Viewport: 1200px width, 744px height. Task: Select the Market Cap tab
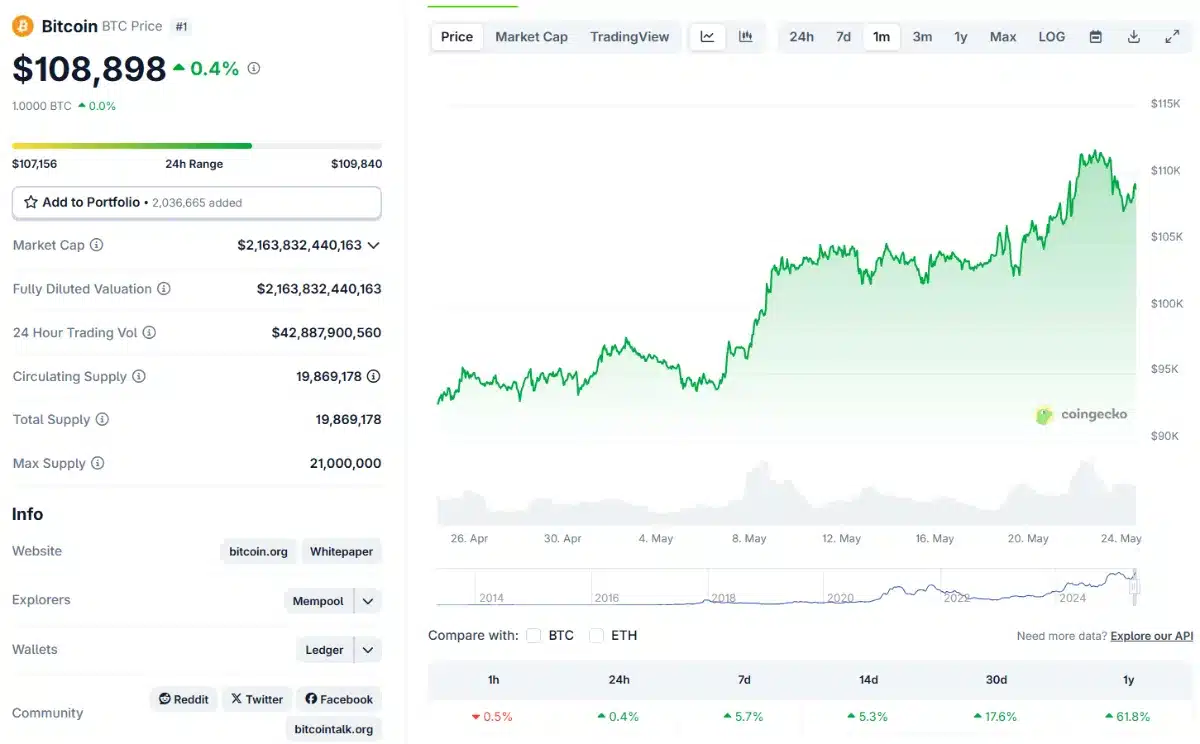(x=532, y=37)
